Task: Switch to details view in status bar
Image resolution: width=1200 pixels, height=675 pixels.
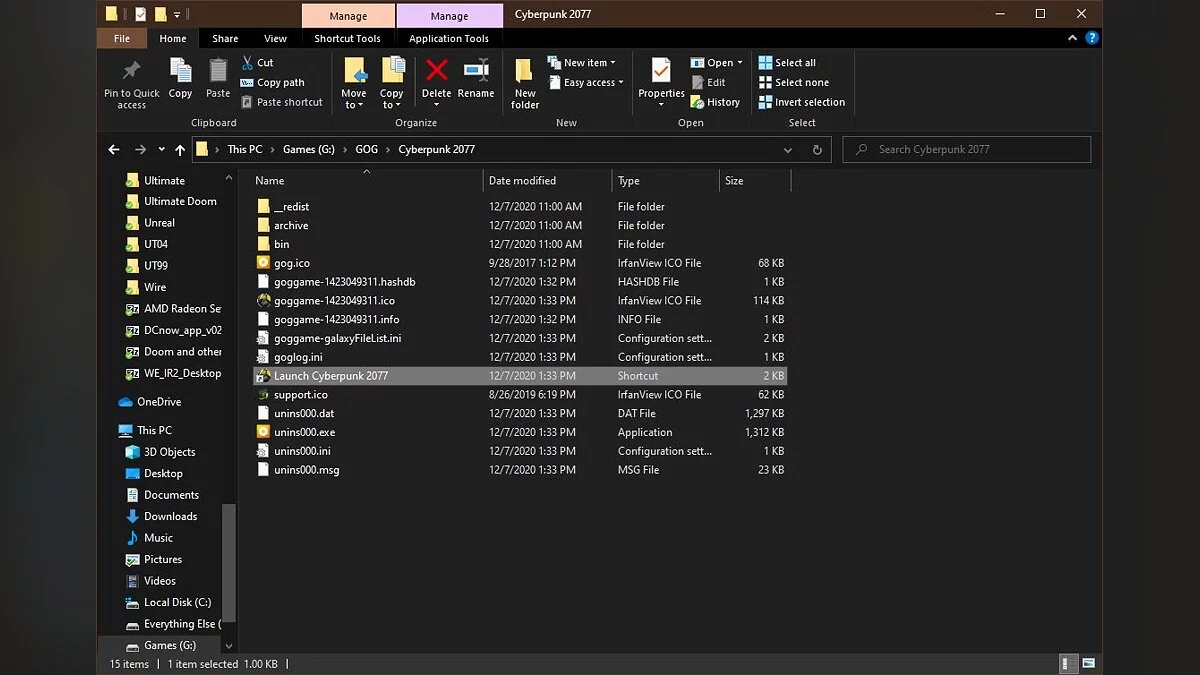Action: 1069,664
